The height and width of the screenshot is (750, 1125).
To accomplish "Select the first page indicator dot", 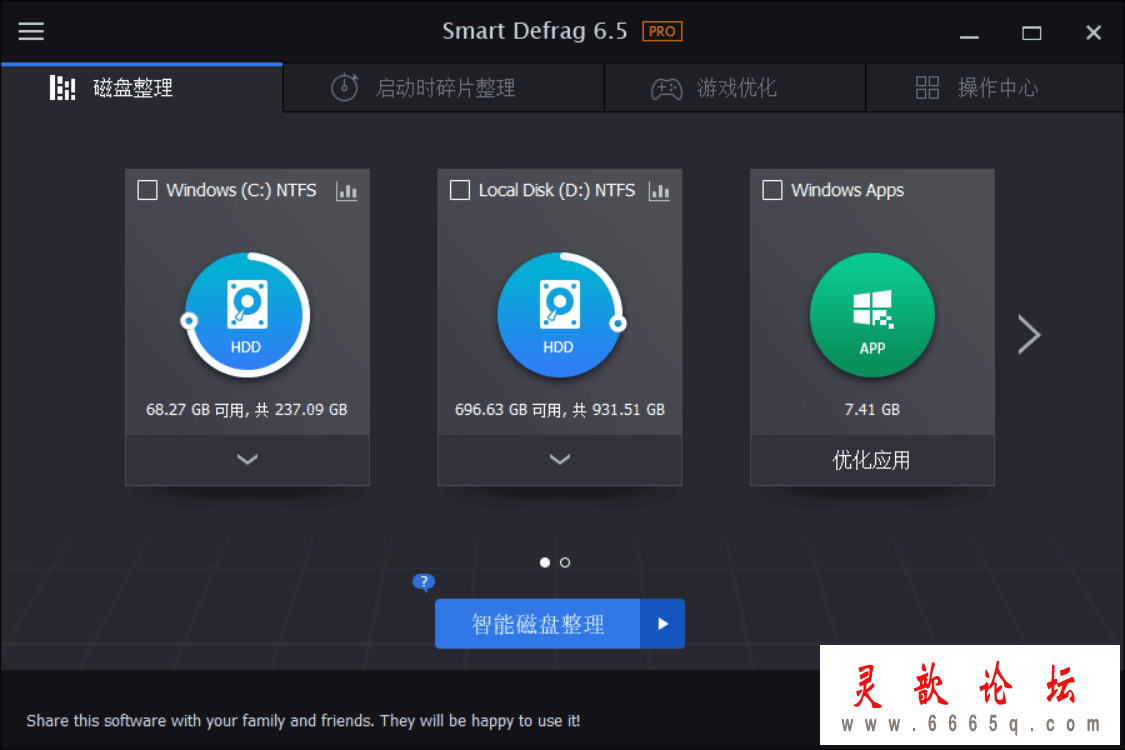I will point(545,563).
